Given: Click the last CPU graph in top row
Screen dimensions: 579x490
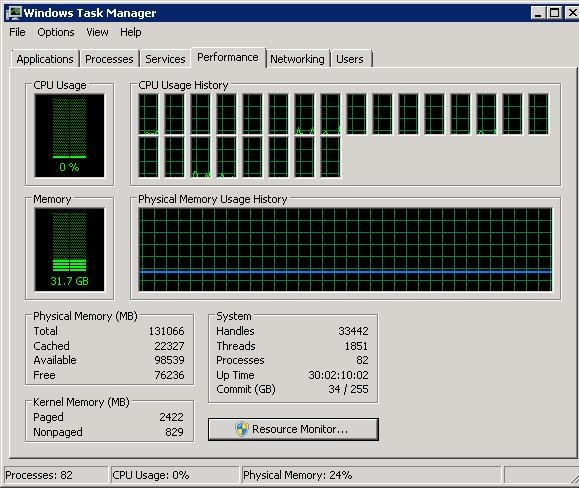Looking at the screenshot, I should [x=538, y=114].
